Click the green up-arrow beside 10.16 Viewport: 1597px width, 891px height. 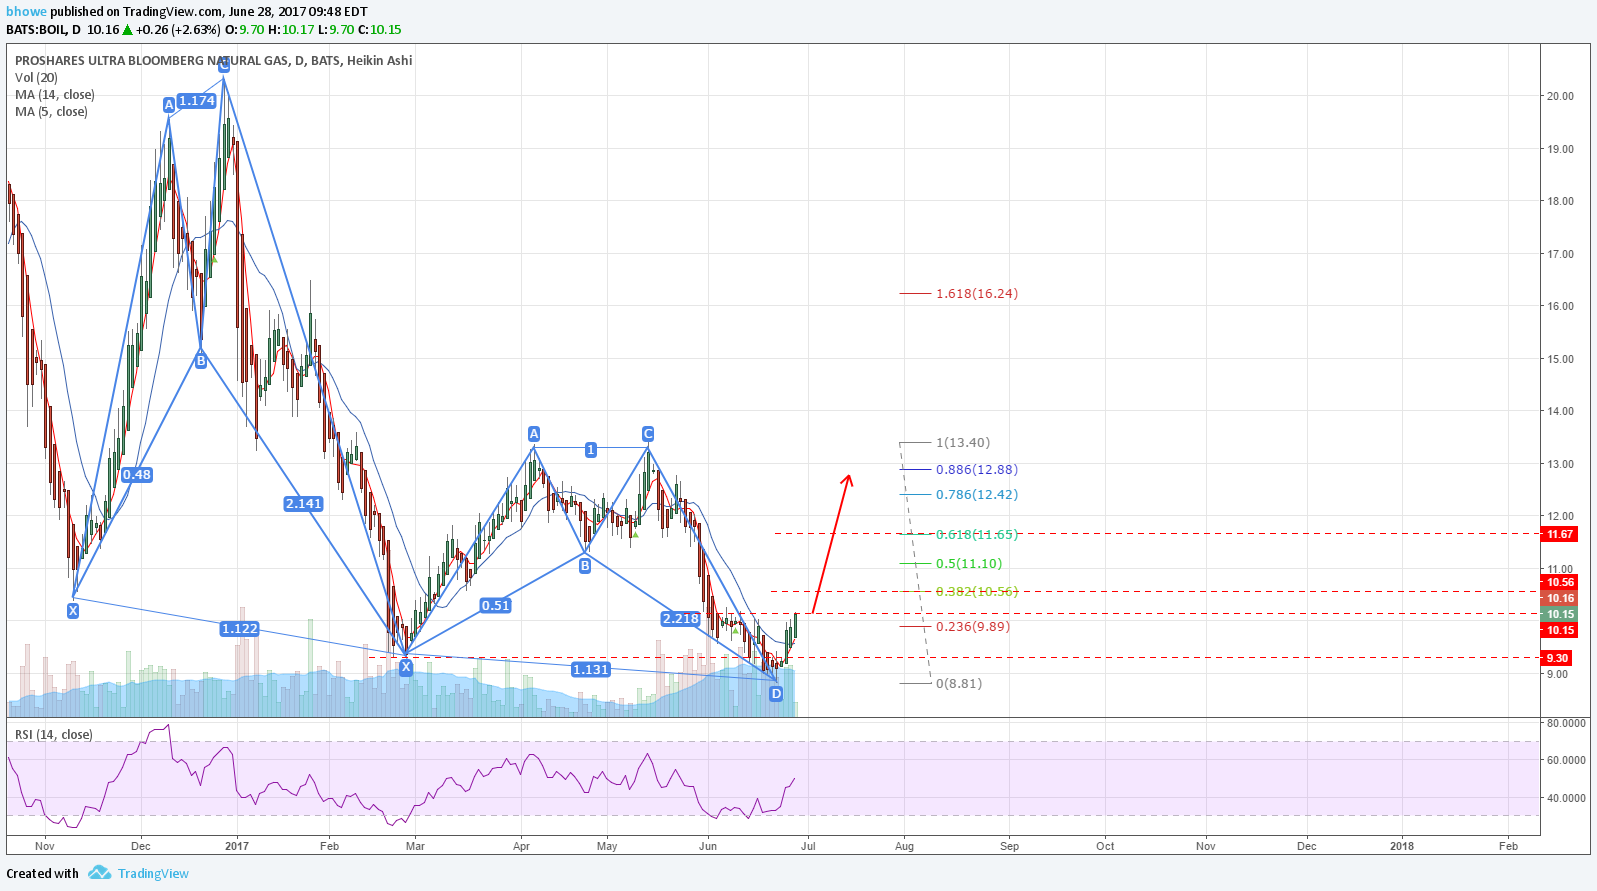(x=127, y=30)
